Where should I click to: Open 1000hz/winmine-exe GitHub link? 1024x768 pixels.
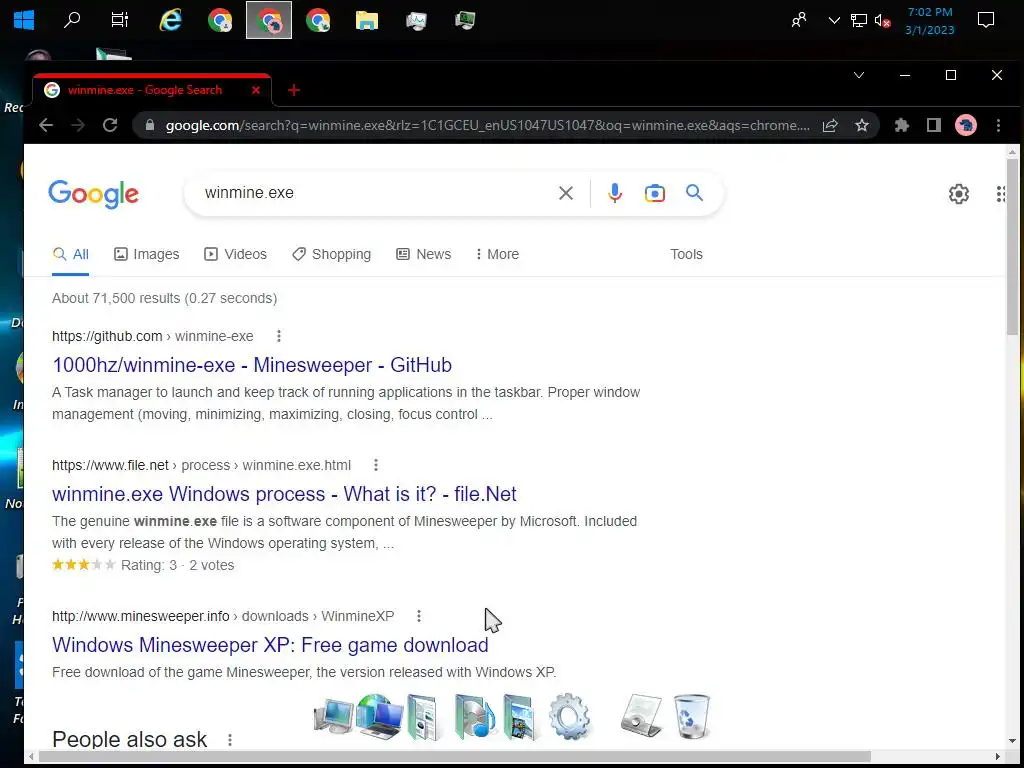click(252, 364)
